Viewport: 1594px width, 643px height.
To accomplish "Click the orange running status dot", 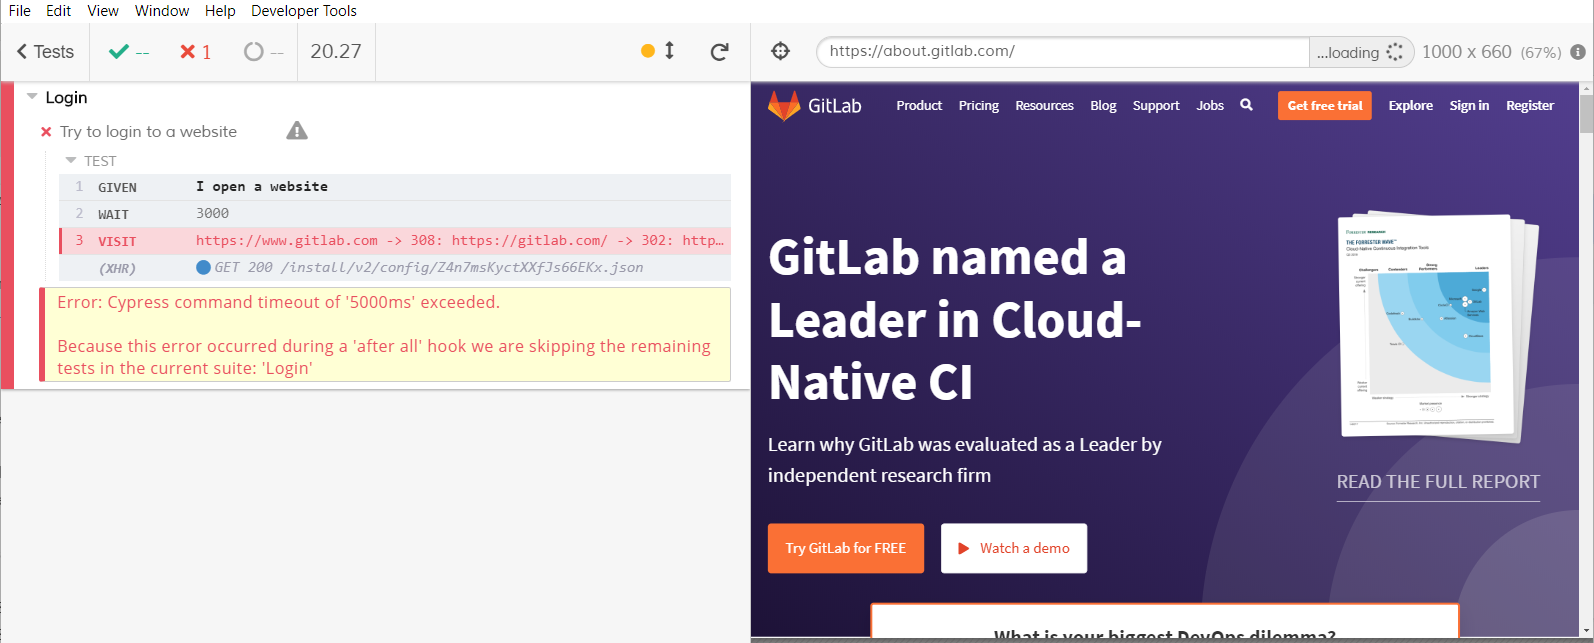I will point(648,51).
